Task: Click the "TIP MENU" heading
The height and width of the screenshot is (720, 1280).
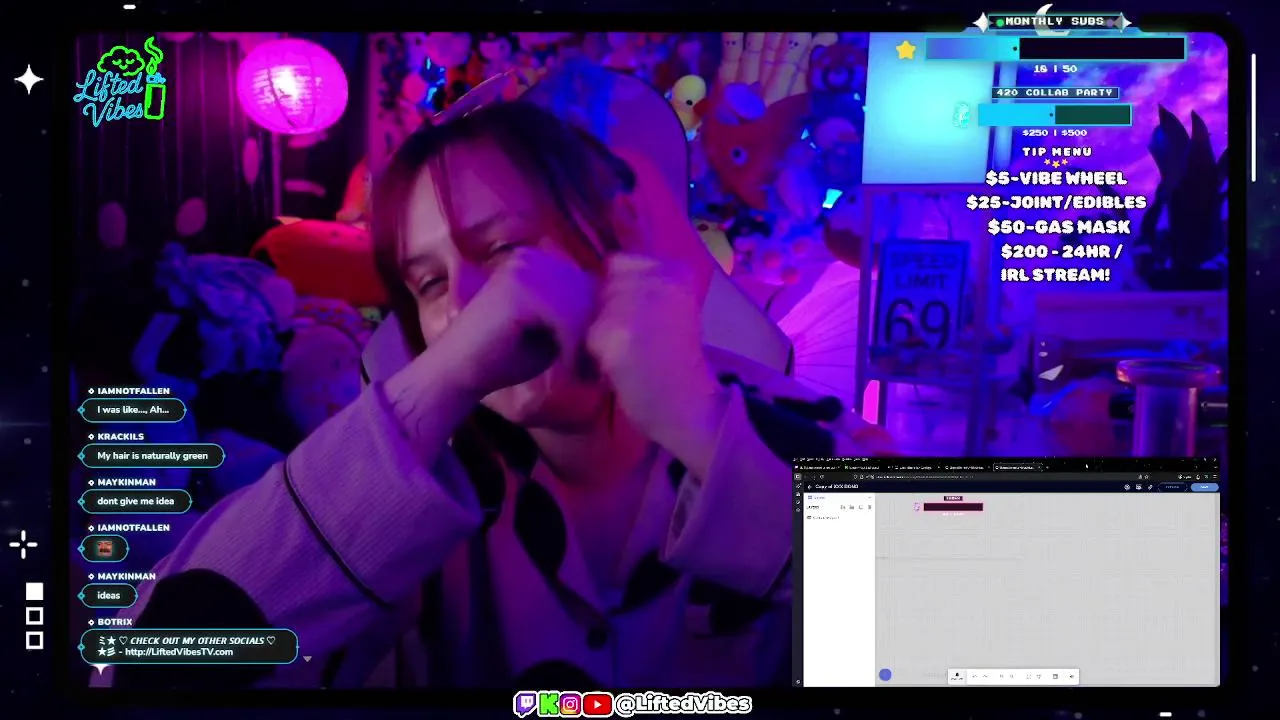Action: tap(1057, 152)
